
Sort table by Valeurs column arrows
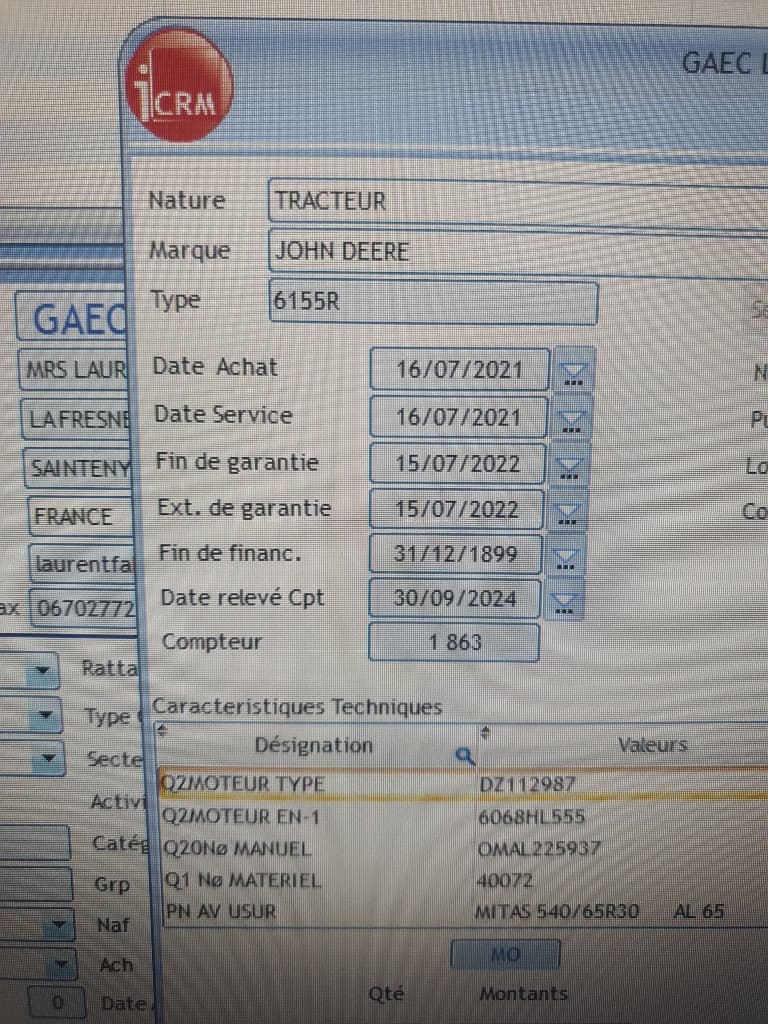coord(485,733)
